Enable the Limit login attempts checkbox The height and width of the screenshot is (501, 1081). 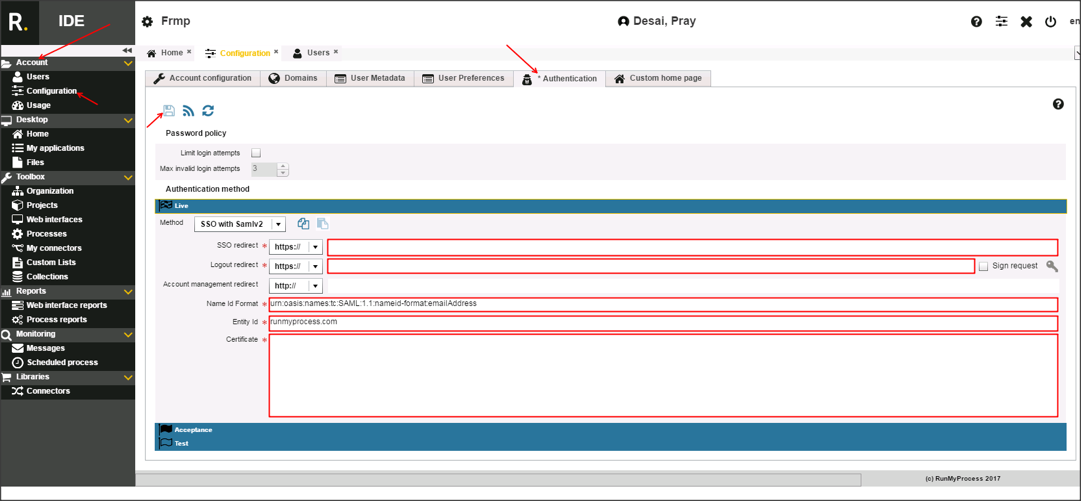pos(256,153)
